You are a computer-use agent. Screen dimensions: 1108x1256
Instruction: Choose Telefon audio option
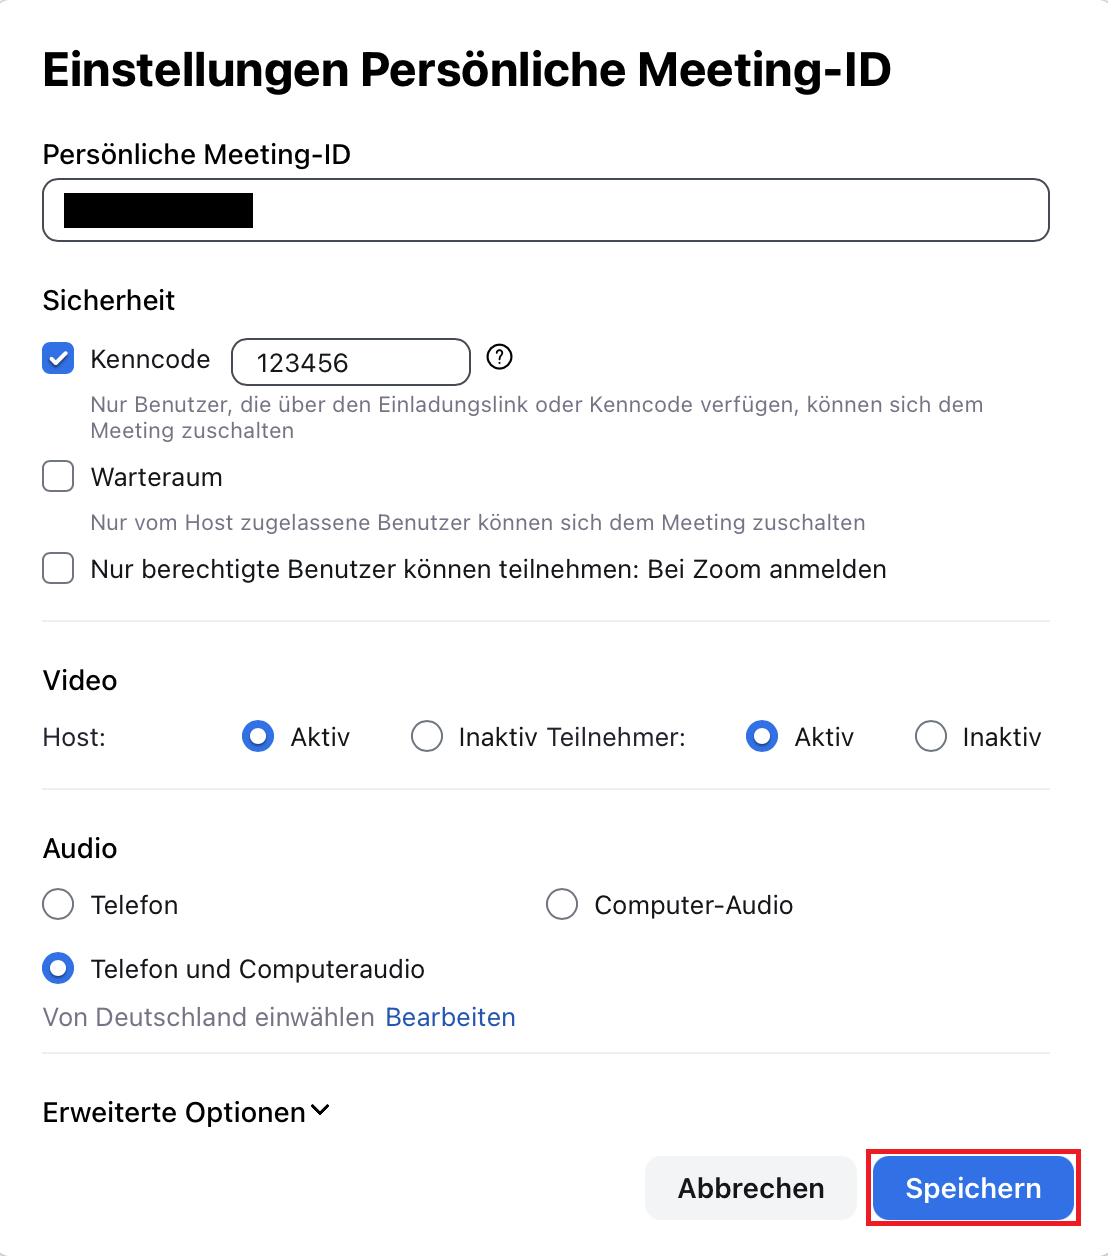pyautogui.click(x=58, y=904)
